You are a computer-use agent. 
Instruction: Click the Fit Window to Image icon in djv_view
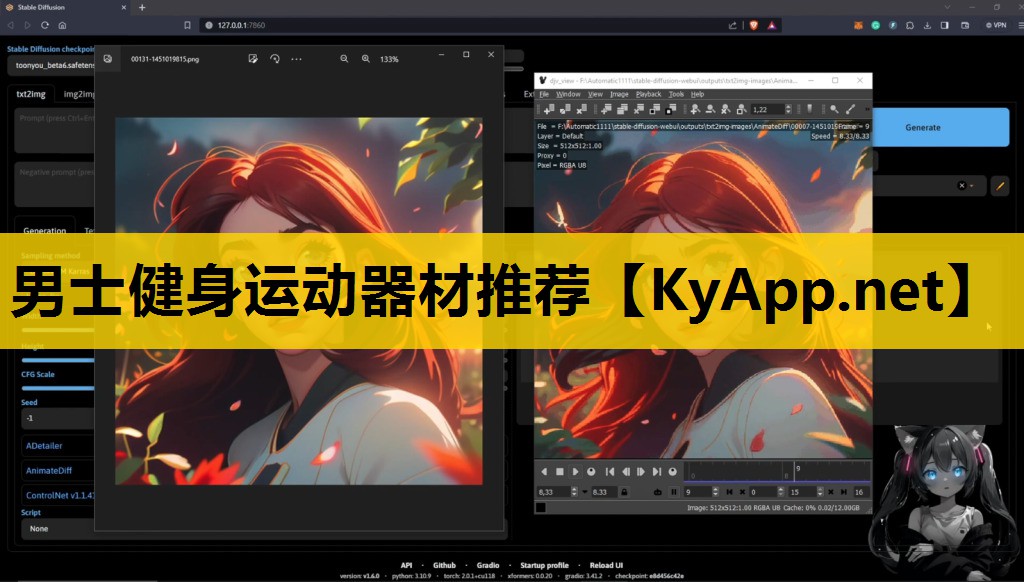tap(655, 109)
